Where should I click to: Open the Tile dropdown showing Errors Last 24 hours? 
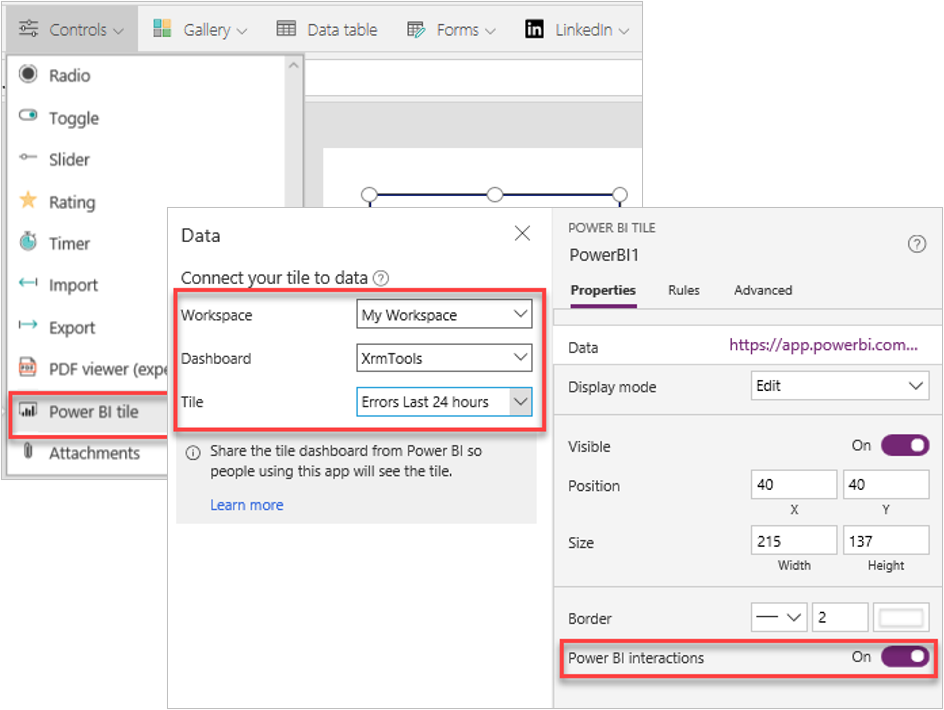[443, 401]
